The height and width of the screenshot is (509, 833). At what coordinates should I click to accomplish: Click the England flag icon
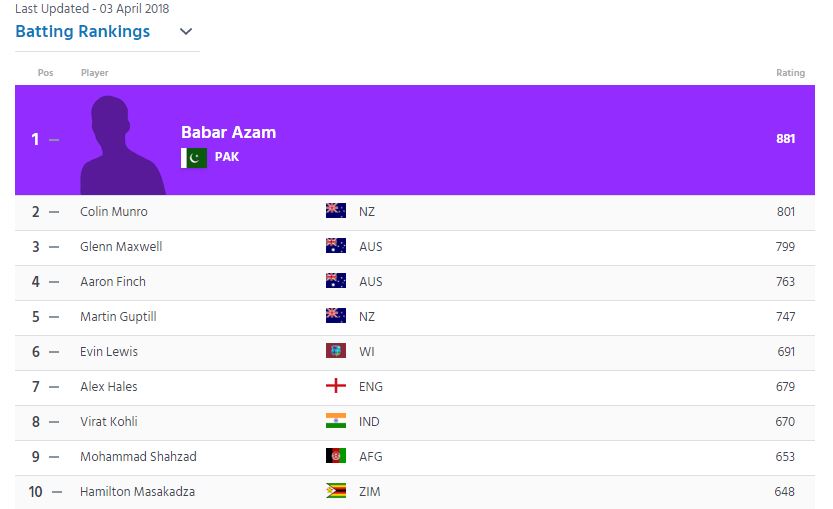(x=336, y=386)
